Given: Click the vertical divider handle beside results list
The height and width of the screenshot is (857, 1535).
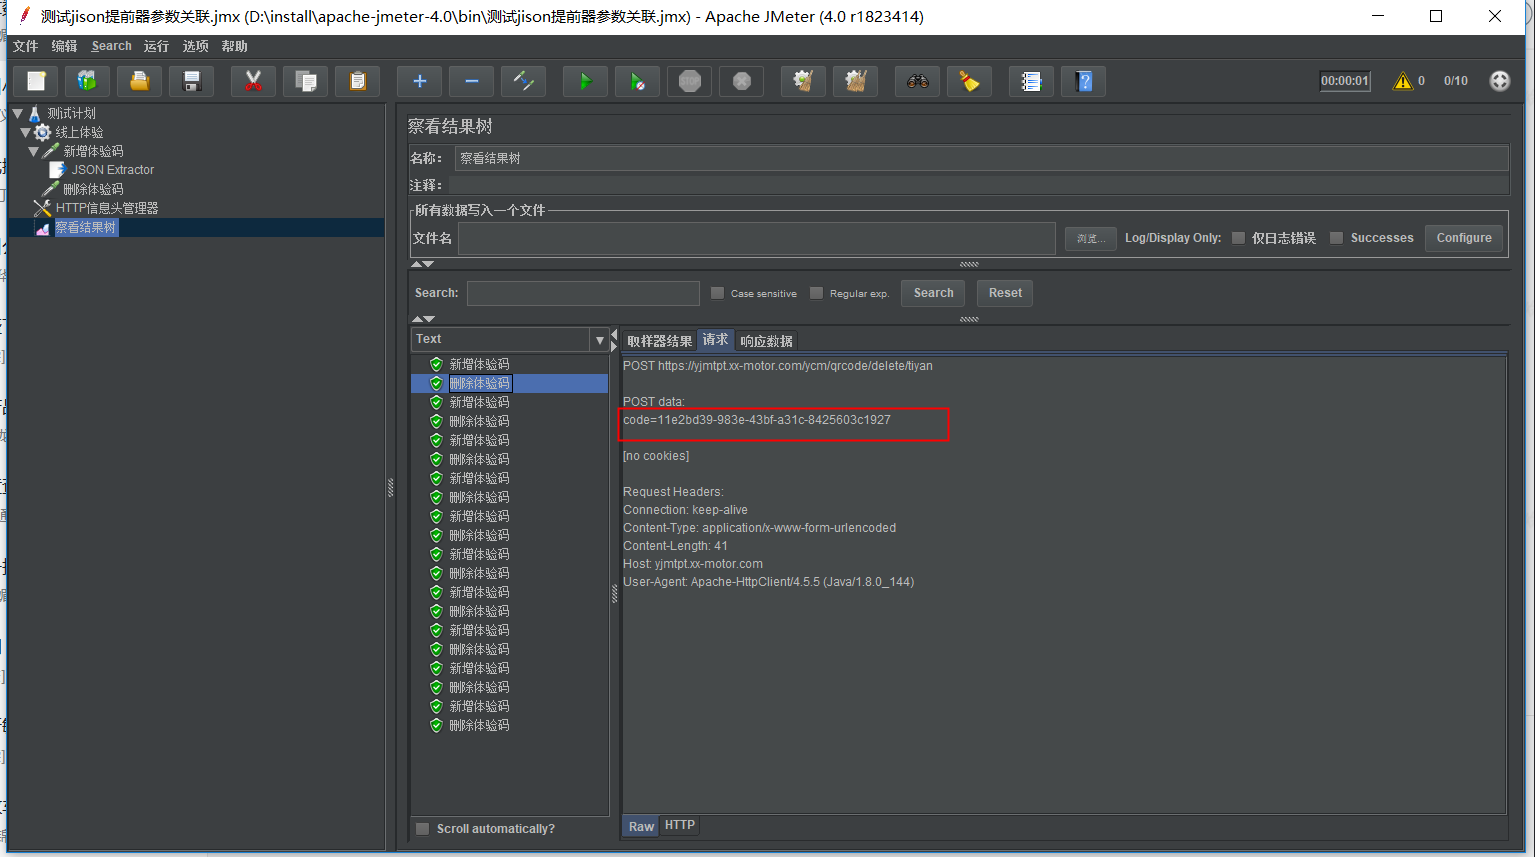Looking at the screenshot, I should [614, 594].
